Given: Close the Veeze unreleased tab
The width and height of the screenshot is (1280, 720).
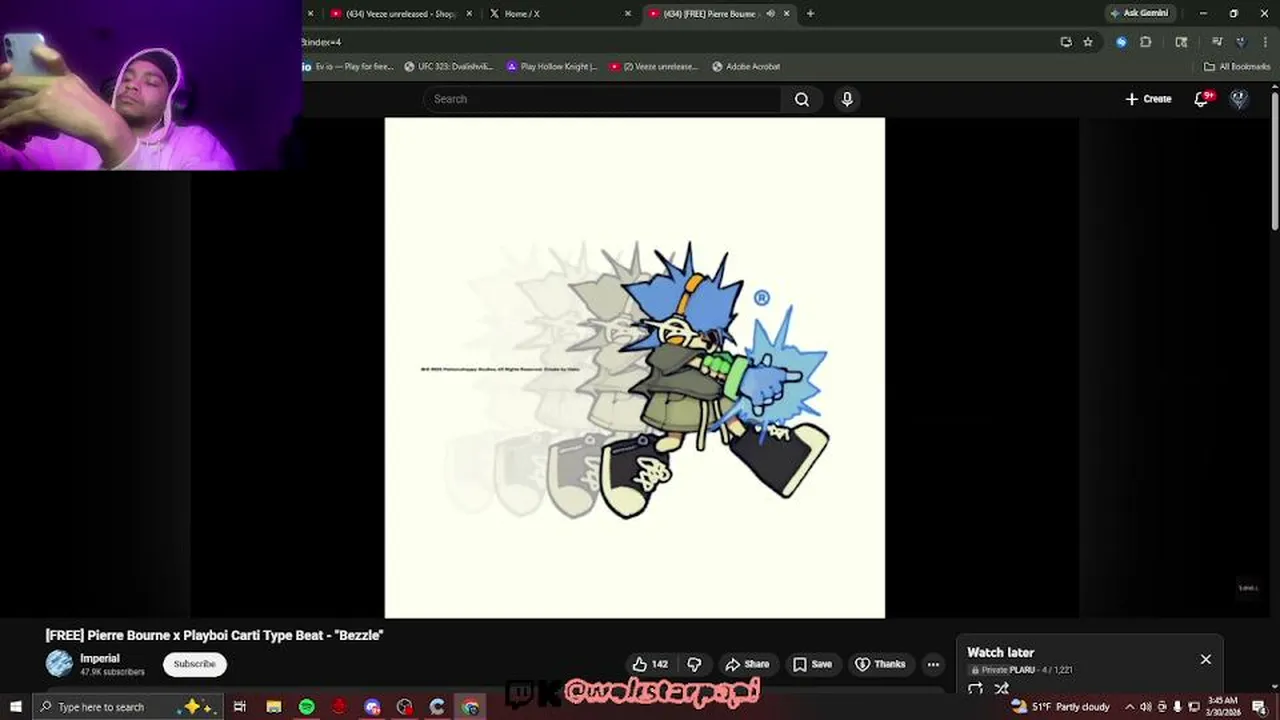Looking at the screenshot, I should click(469, 14).
